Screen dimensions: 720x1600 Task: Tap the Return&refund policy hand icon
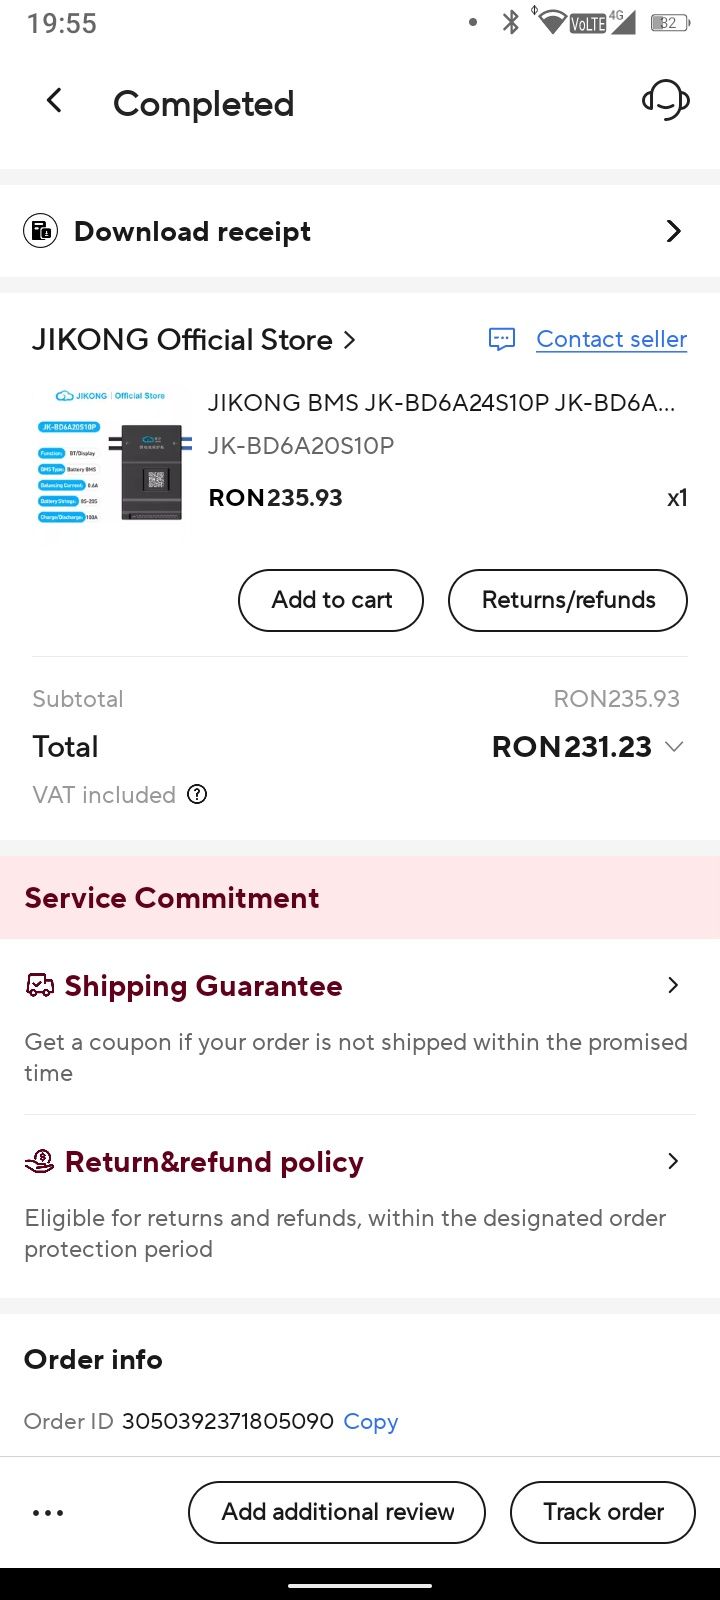(x=39, y=1162)
